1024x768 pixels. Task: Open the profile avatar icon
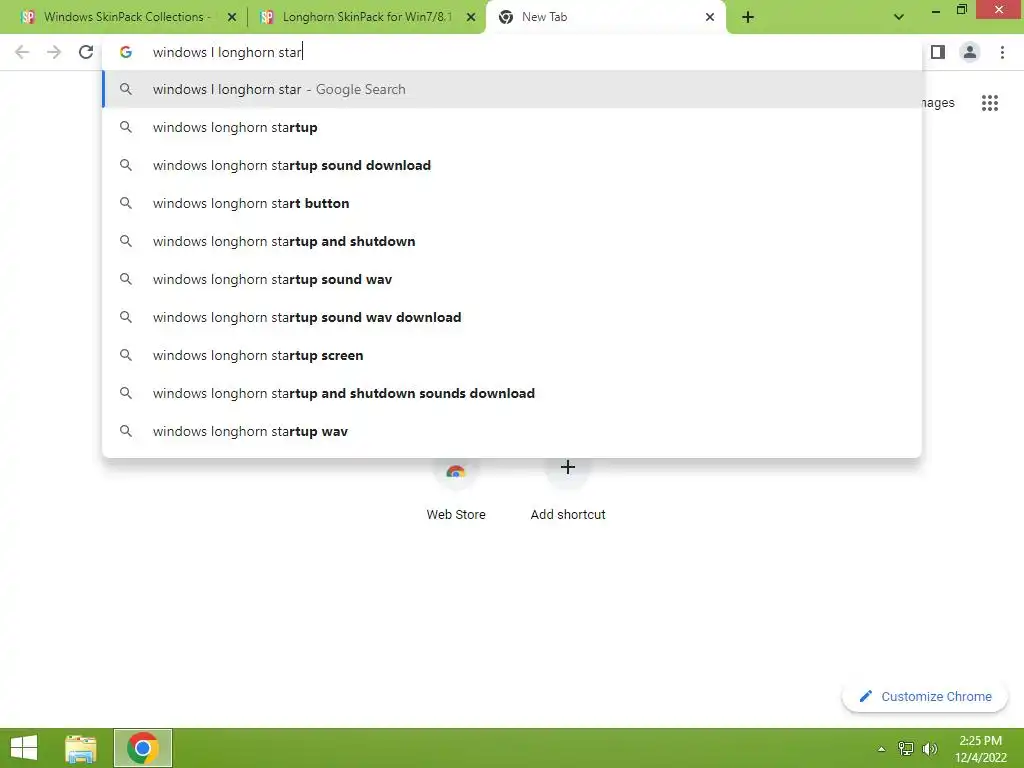[x=970, y=52]
